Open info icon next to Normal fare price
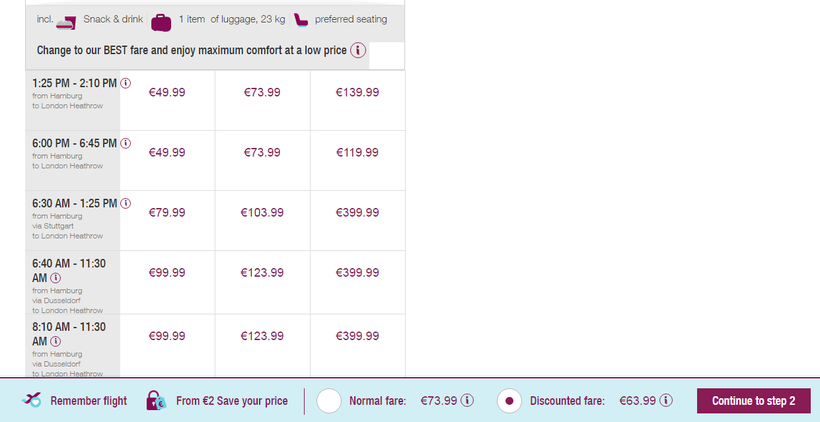This screenshot has height=422, width=820. [467, 401]
